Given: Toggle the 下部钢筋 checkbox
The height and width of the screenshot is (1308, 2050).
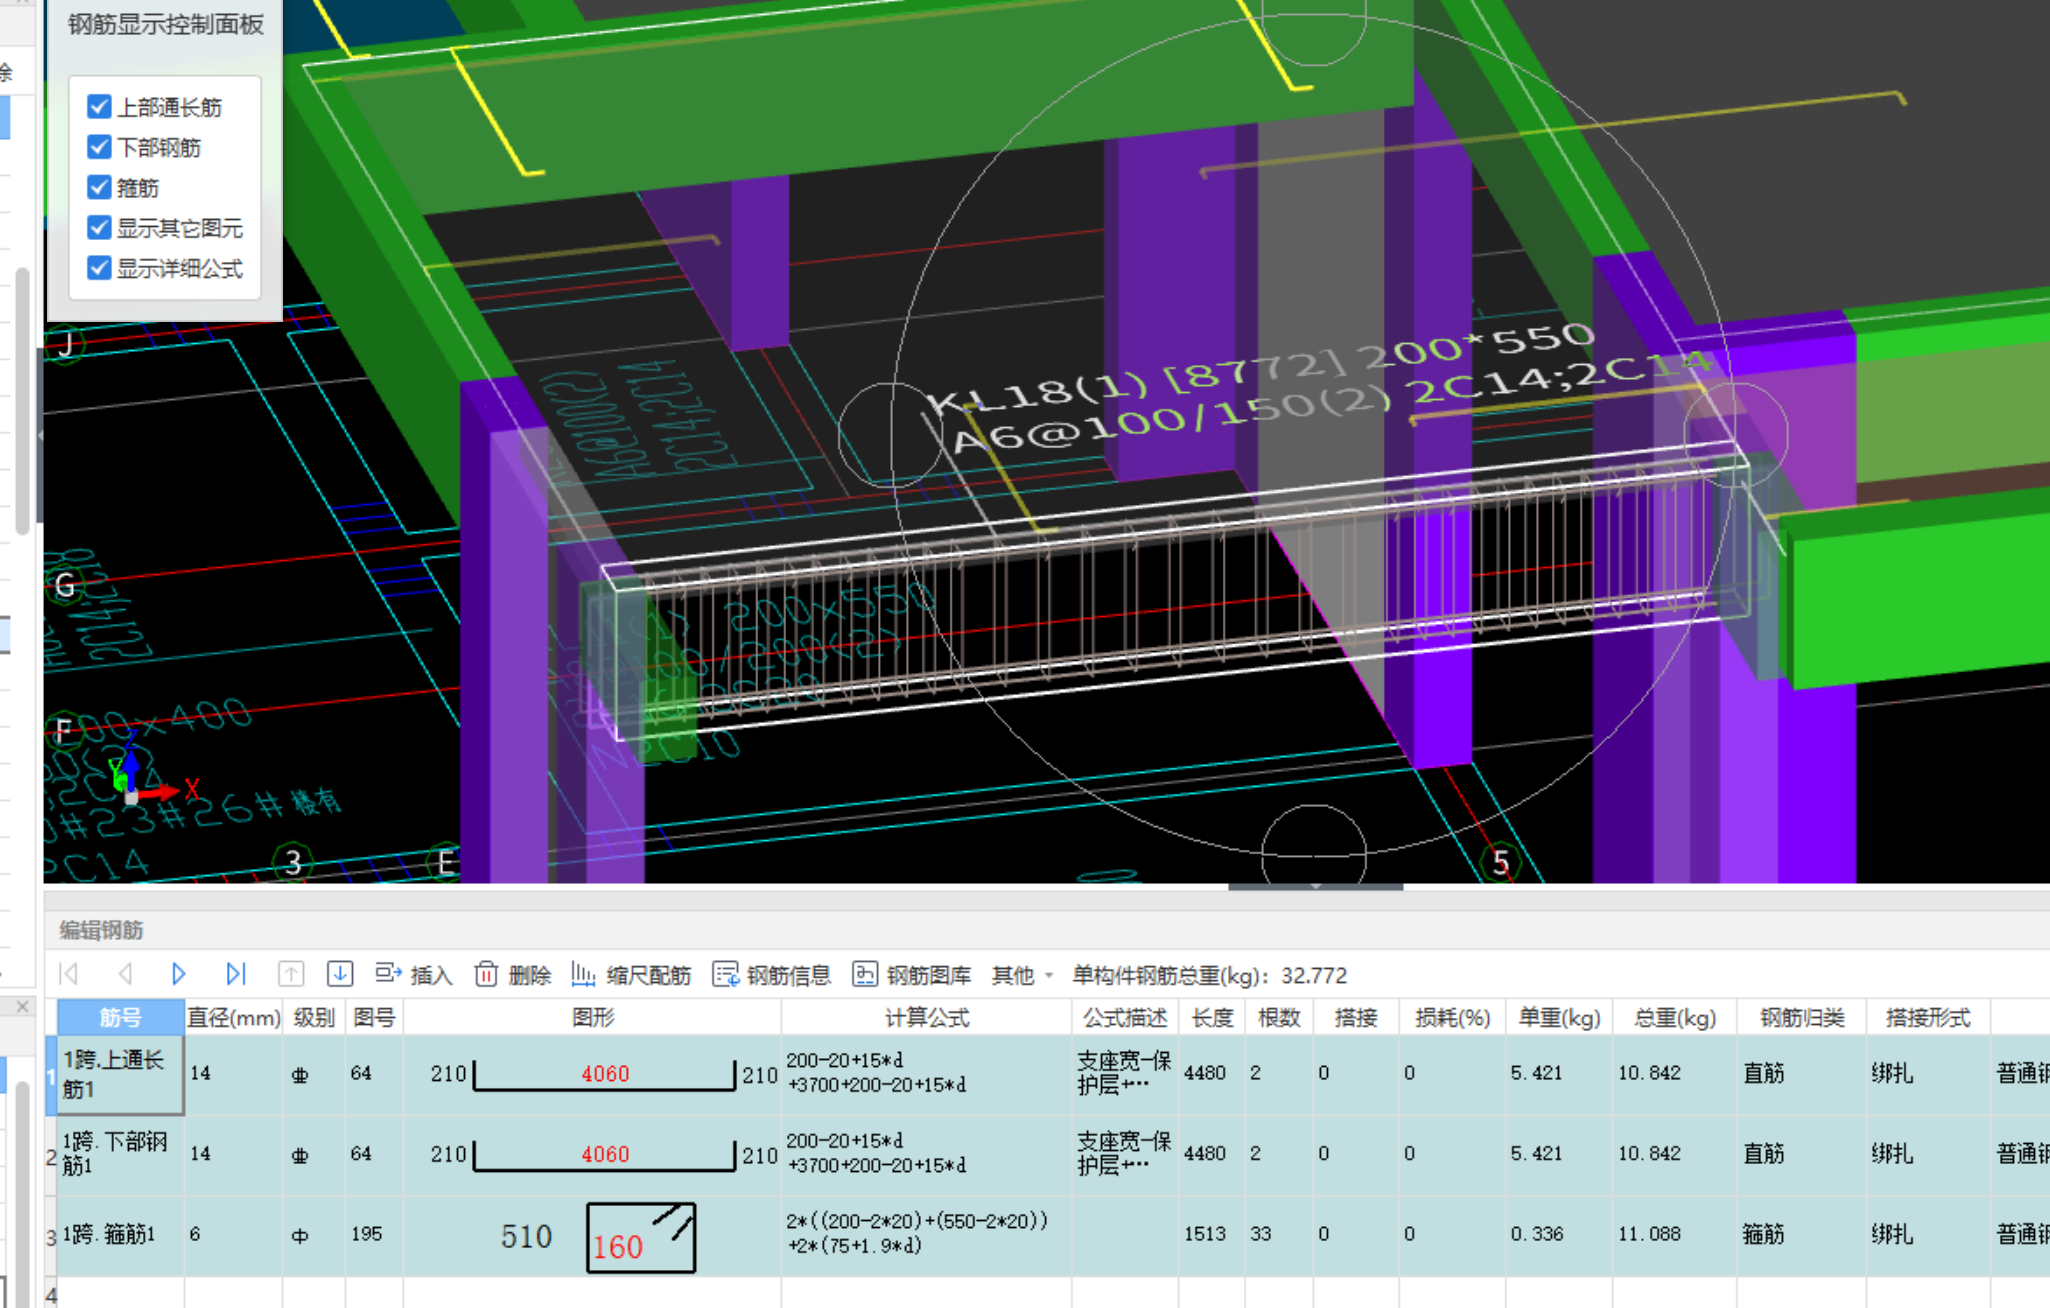Looking at the screenshot, I should [x=99, y=147].
